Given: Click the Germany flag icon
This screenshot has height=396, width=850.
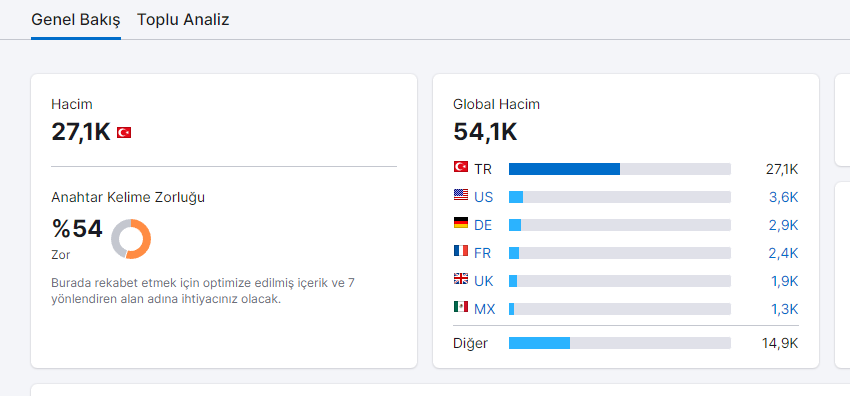Looking at the screenshot, I should pos(461,223).
